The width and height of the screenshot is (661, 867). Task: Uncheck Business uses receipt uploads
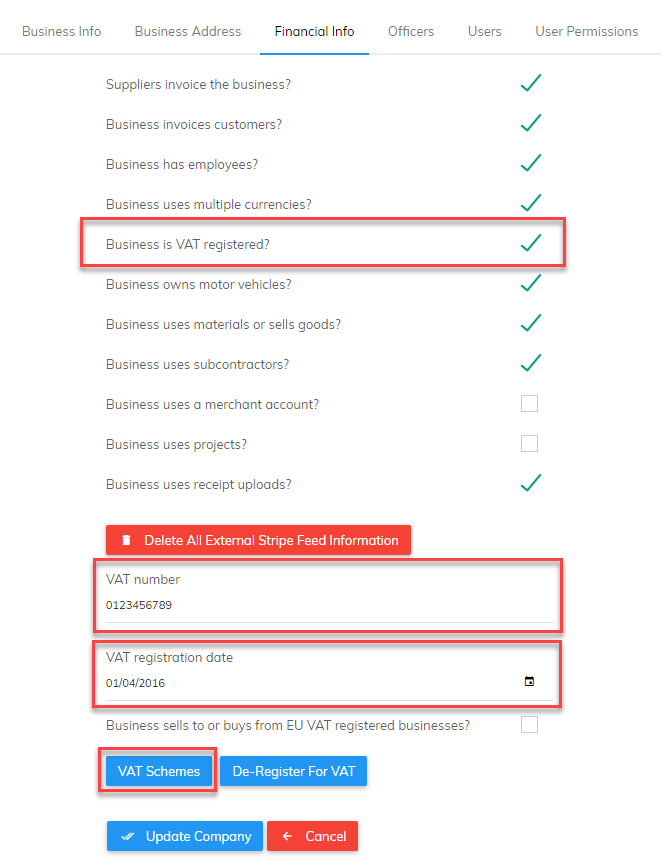530,483
